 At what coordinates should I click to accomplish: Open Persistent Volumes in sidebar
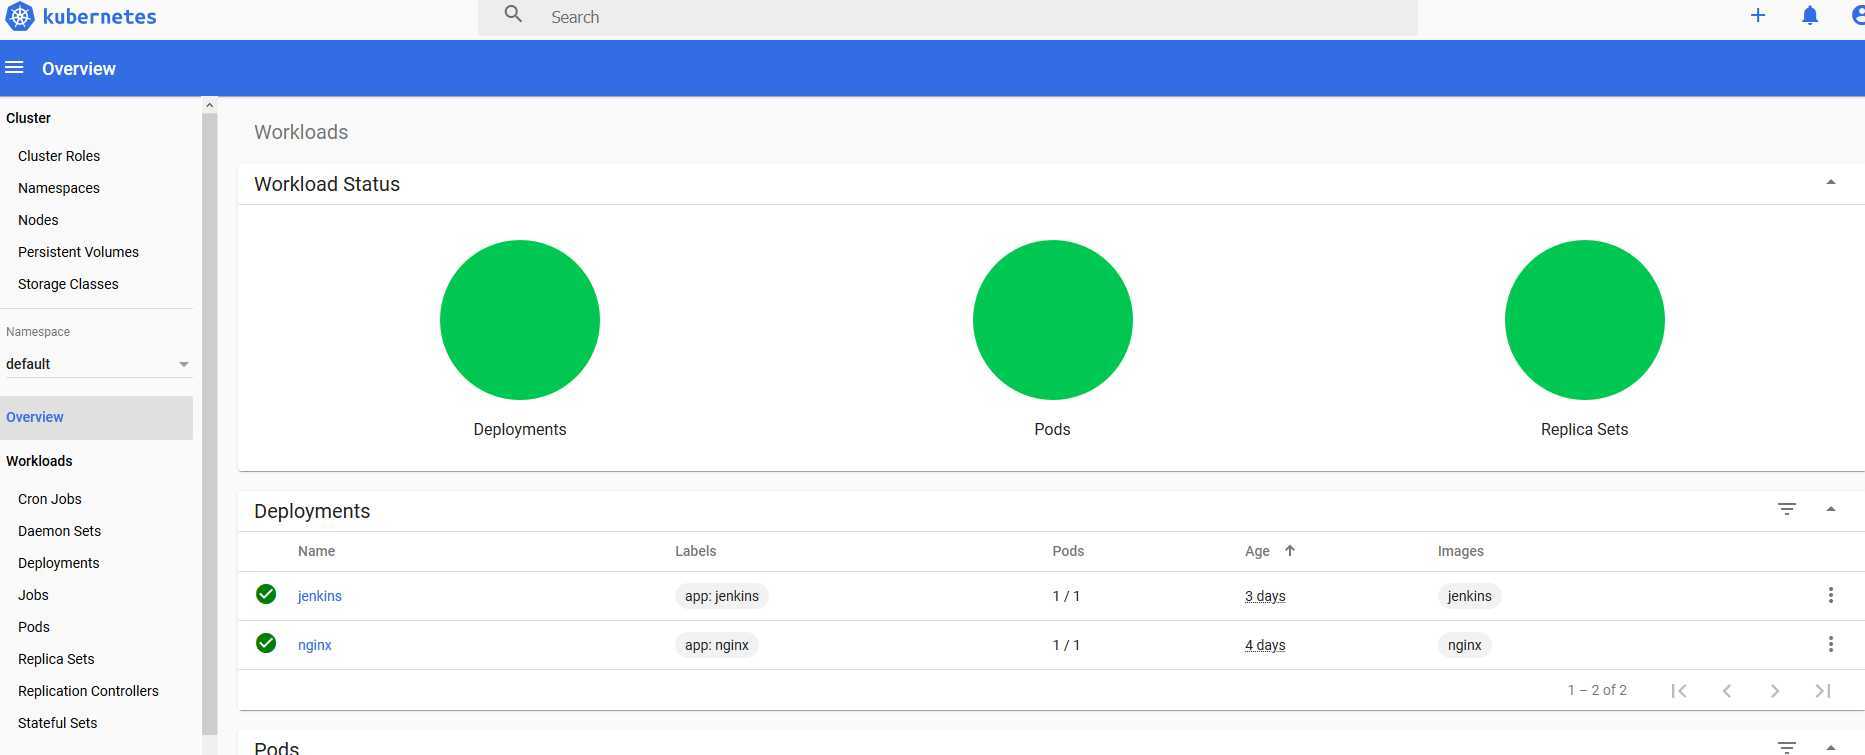pos(78,252)
